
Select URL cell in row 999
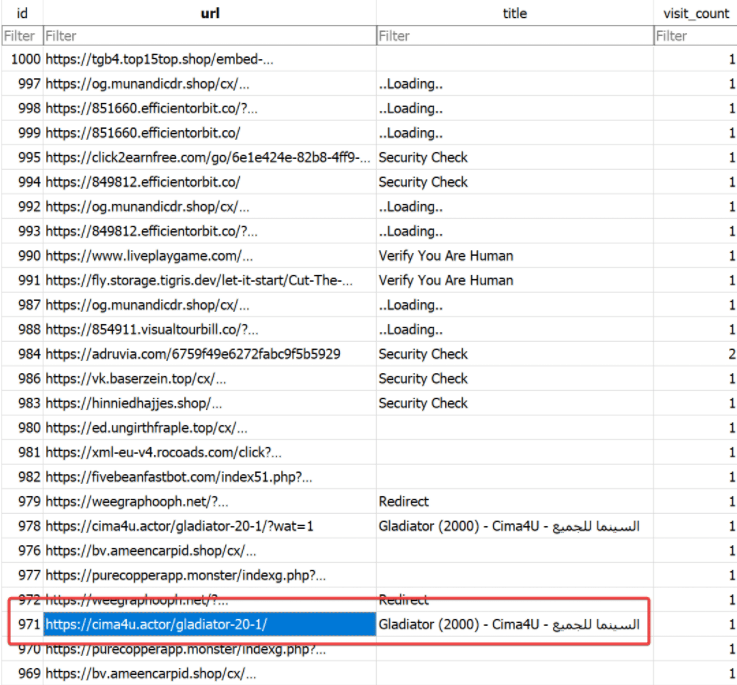point(210,133)
